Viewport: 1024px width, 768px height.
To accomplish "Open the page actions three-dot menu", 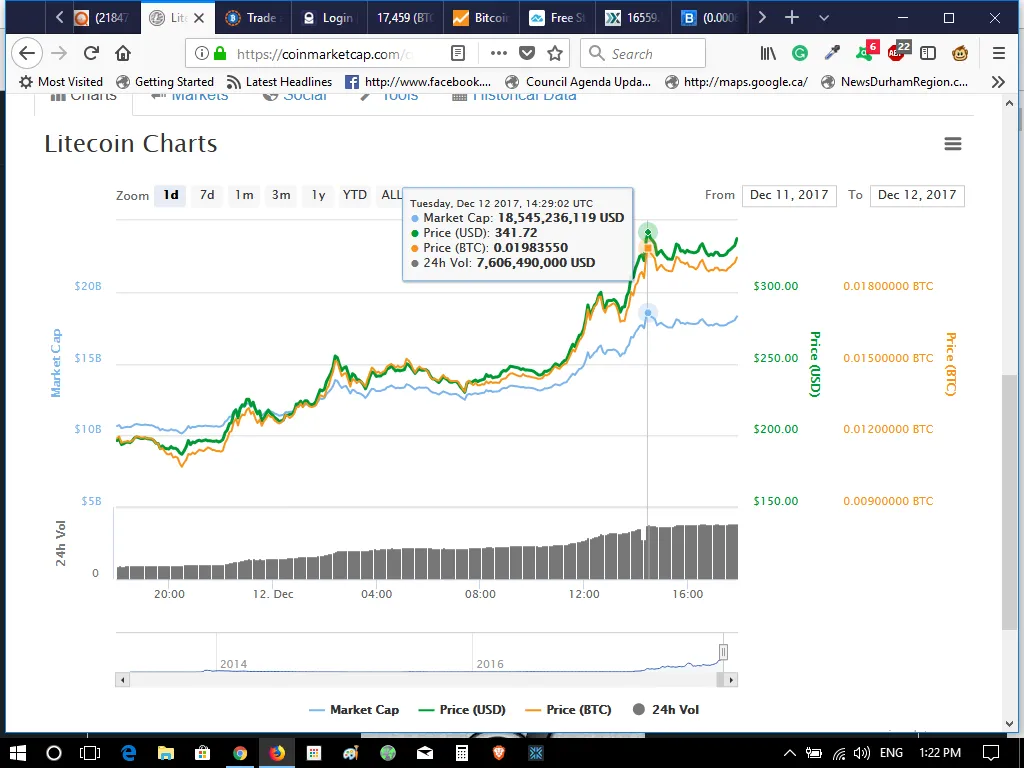I will point(498,54).
